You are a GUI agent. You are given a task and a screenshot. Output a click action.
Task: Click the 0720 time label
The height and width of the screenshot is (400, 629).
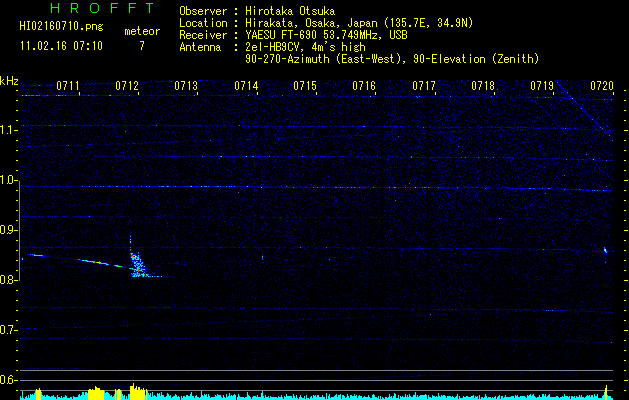602,86
